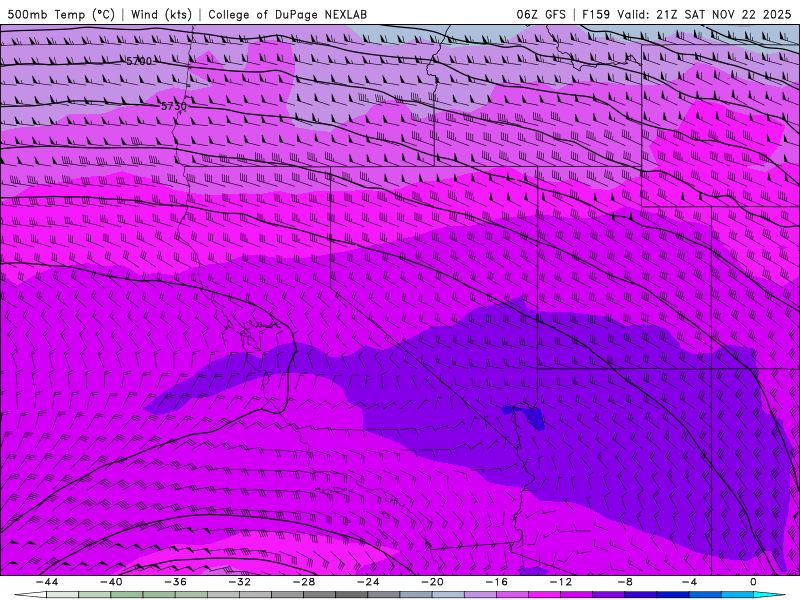
Task: Click the -20 colorbar value
Action: pyautogui.click(x=432, y=582)
